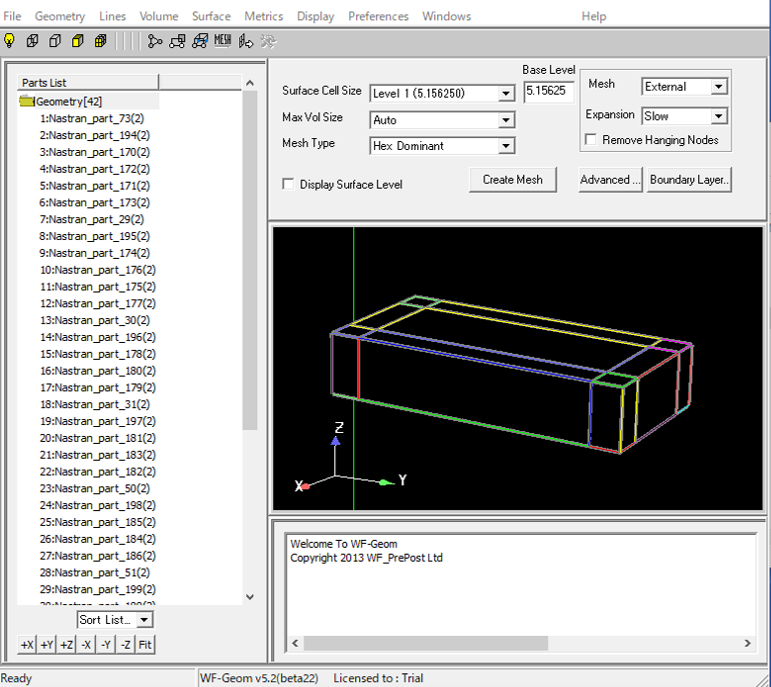This screenshot has width=771, height=687.
Task: Select part 13:Nastran_part_30(2)
Action: [95, 320]
